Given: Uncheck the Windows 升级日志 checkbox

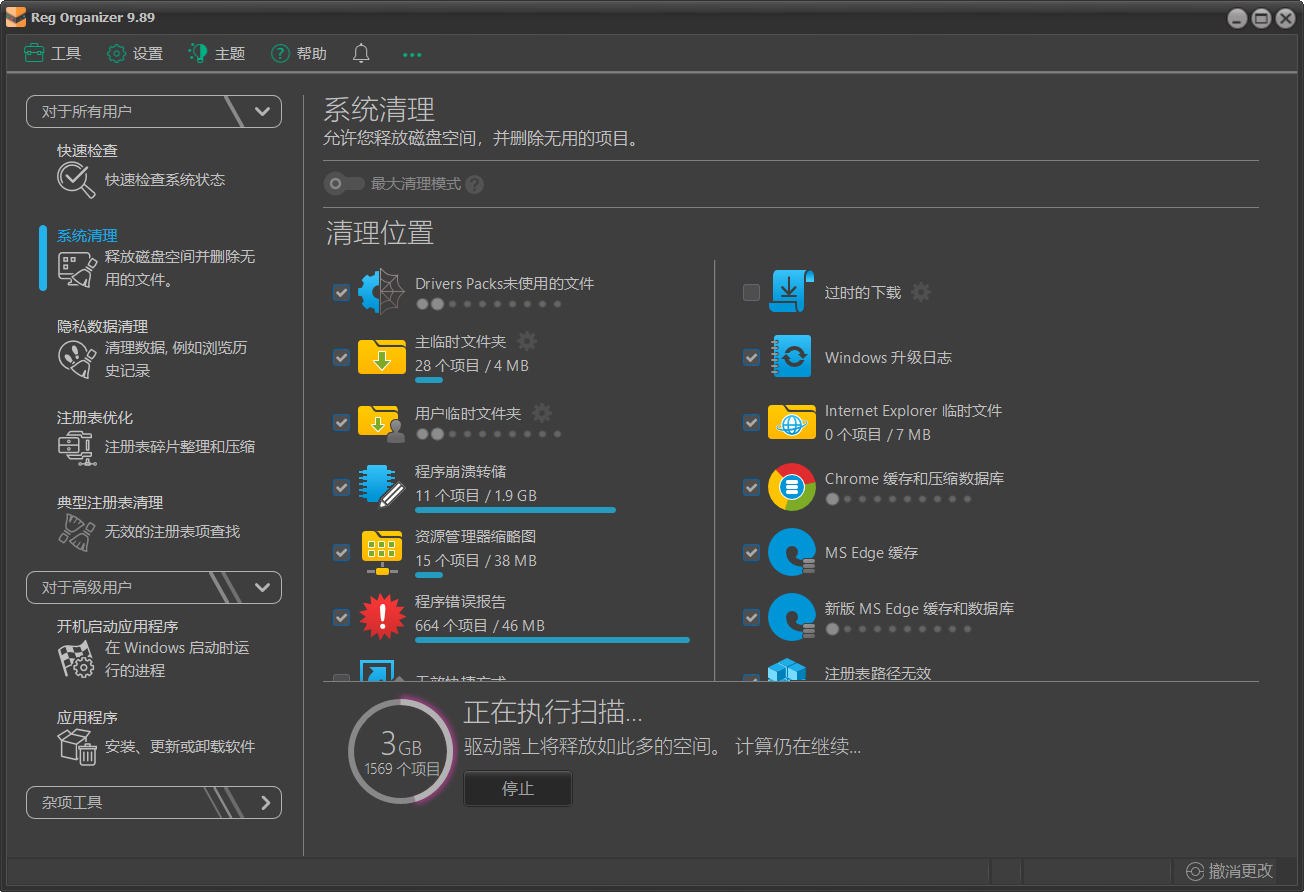Looking at the screenshot, I should click(x=751, y=357).
